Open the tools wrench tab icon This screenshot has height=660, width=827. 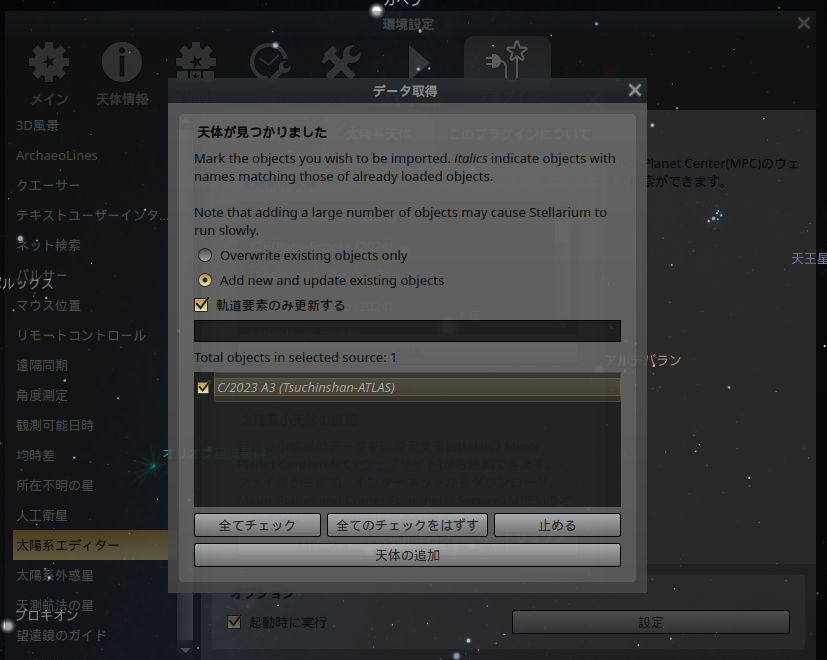tap(342, 61)
